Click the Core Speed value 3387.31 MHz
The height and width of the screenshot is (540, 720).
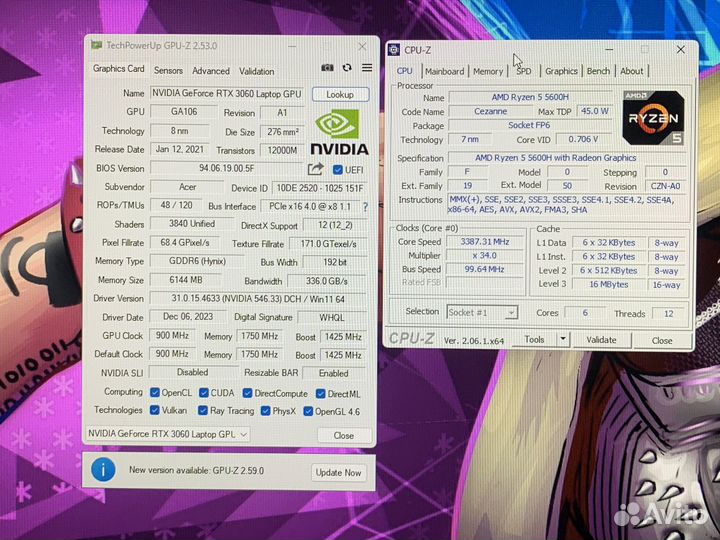pyautogui.click(x=484, y=242)
